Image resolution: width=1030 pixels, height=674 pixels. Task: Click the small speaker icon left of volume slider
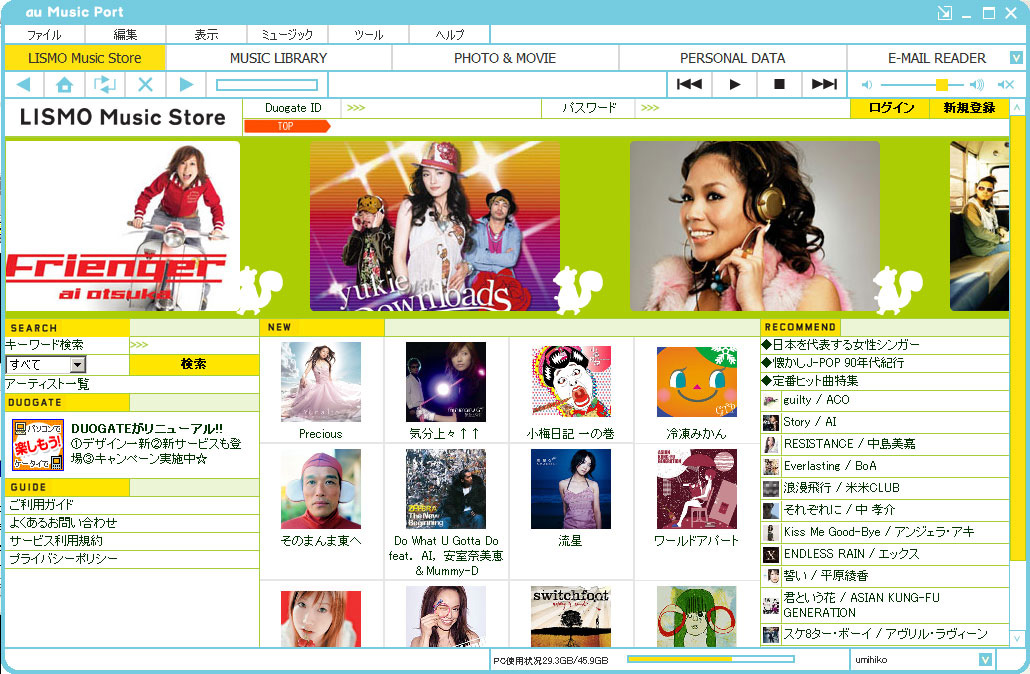[866, 84]
